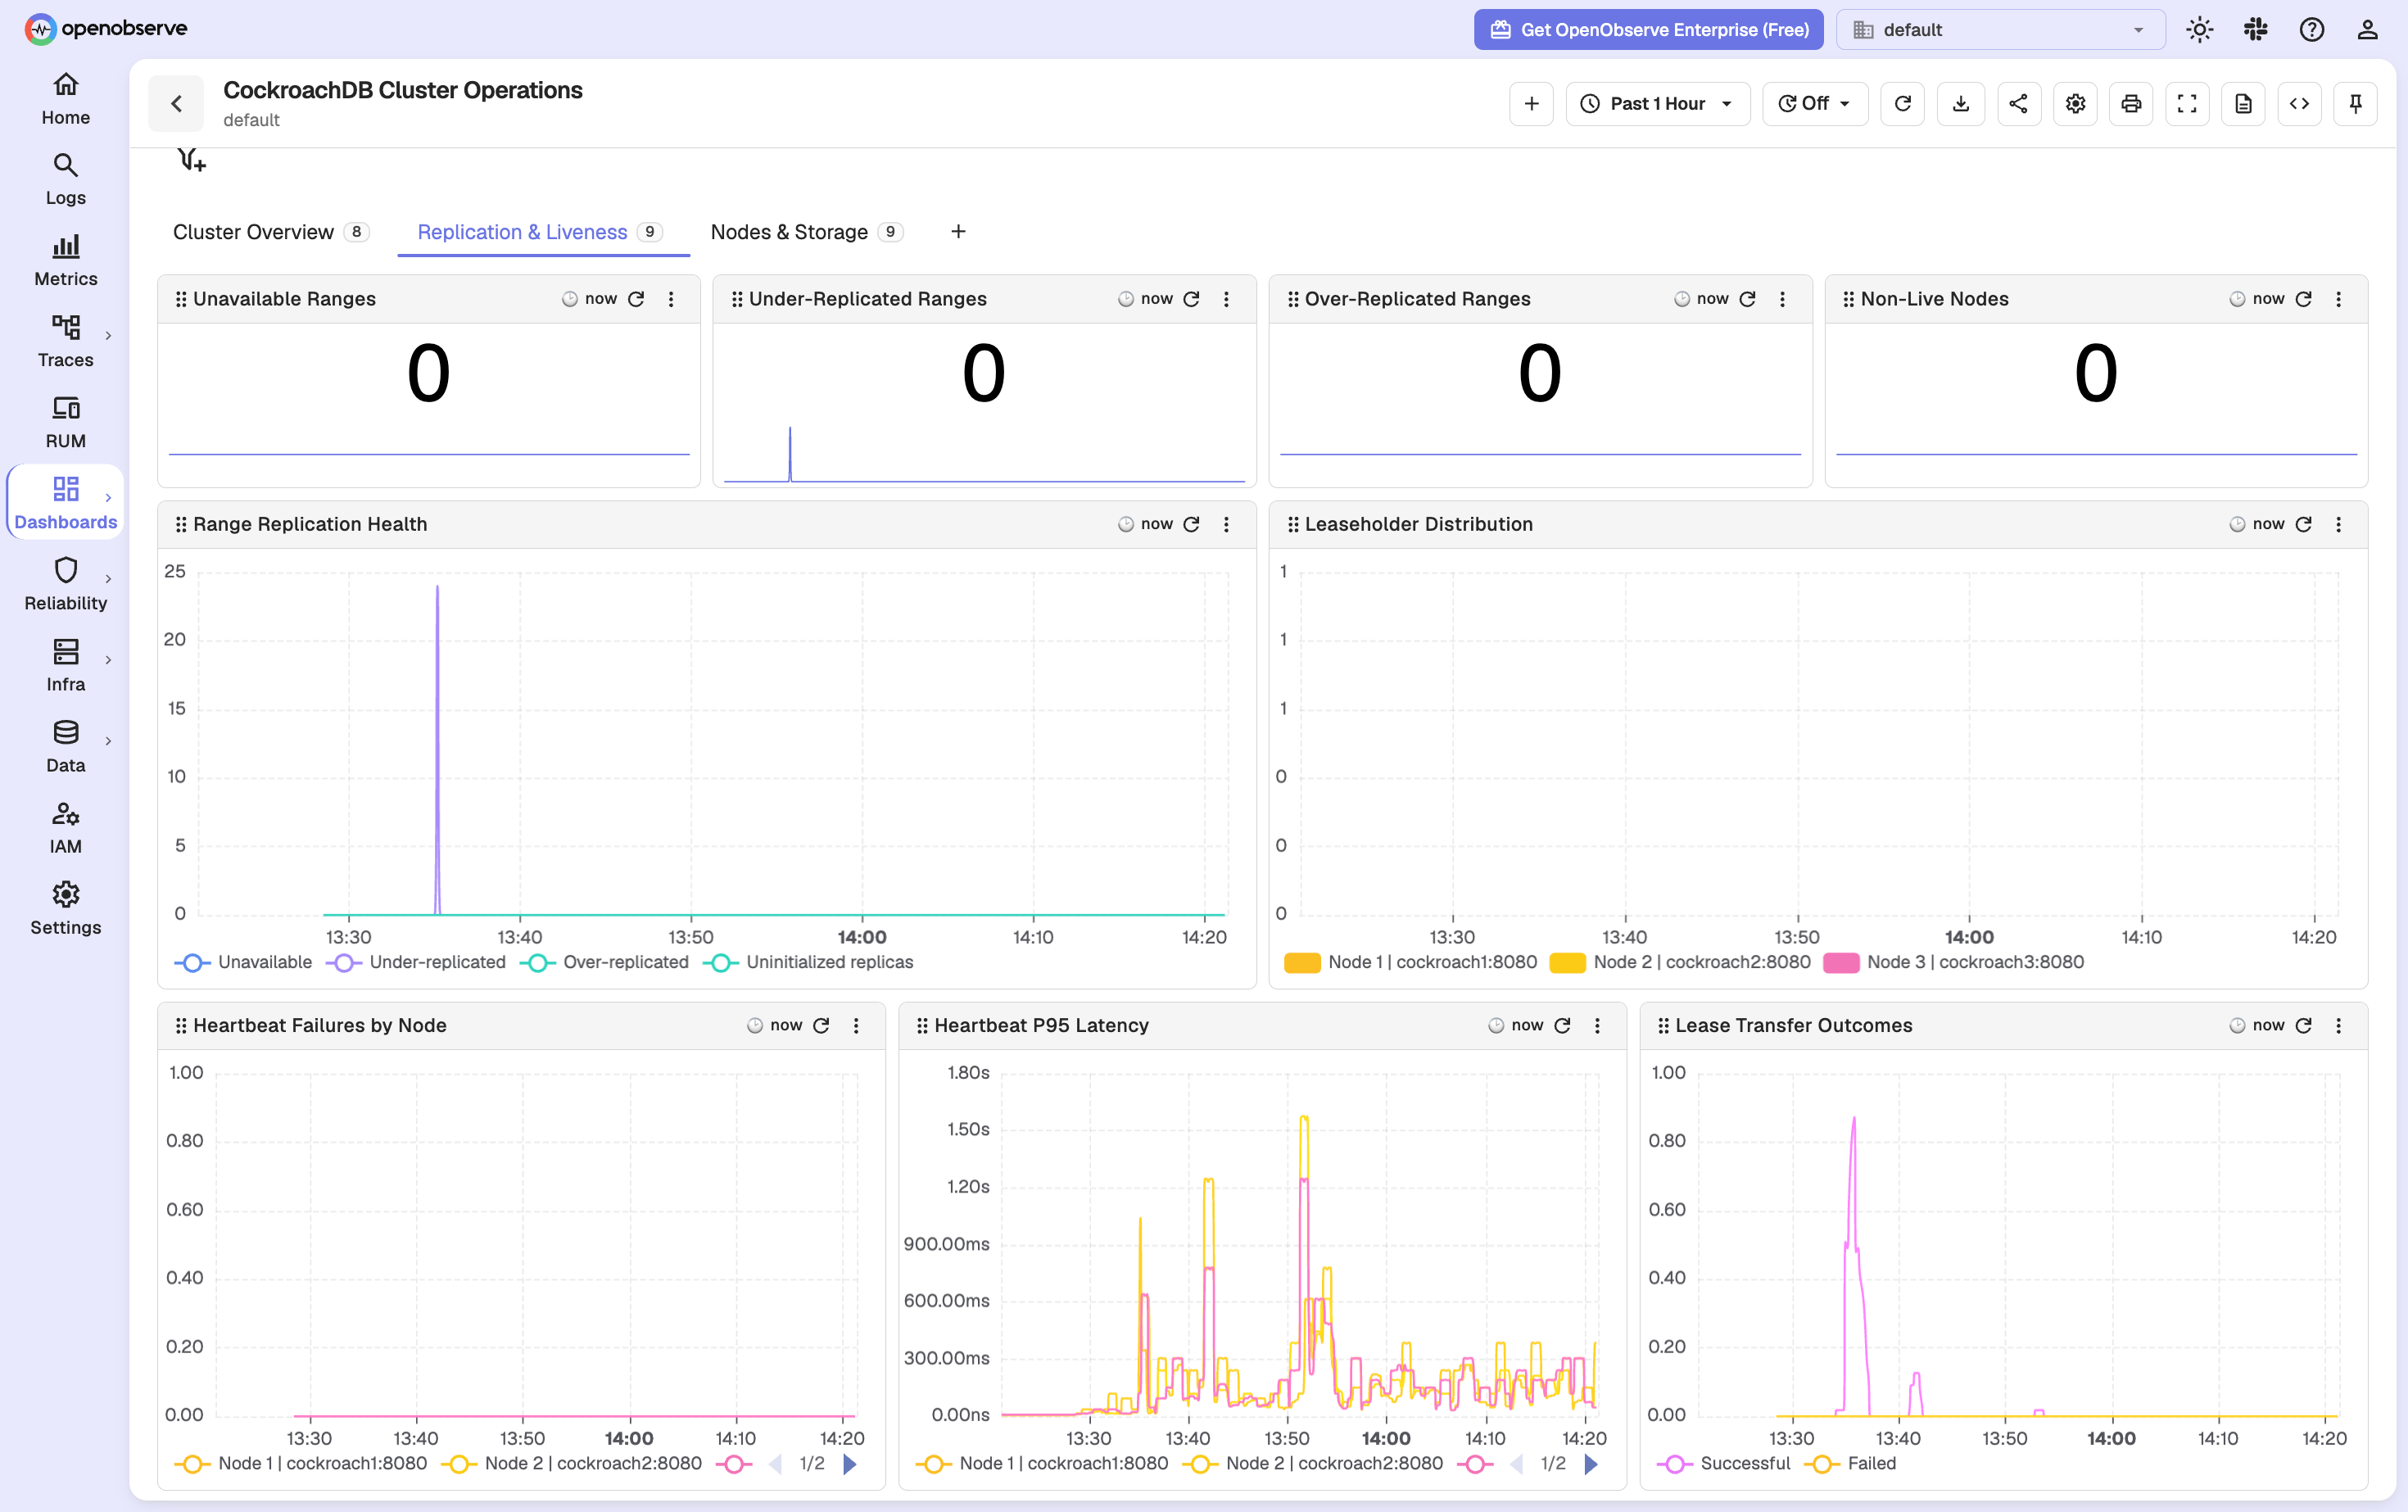
Task: Expand the Reliability submenu chevron
Action: pos(108,578)
